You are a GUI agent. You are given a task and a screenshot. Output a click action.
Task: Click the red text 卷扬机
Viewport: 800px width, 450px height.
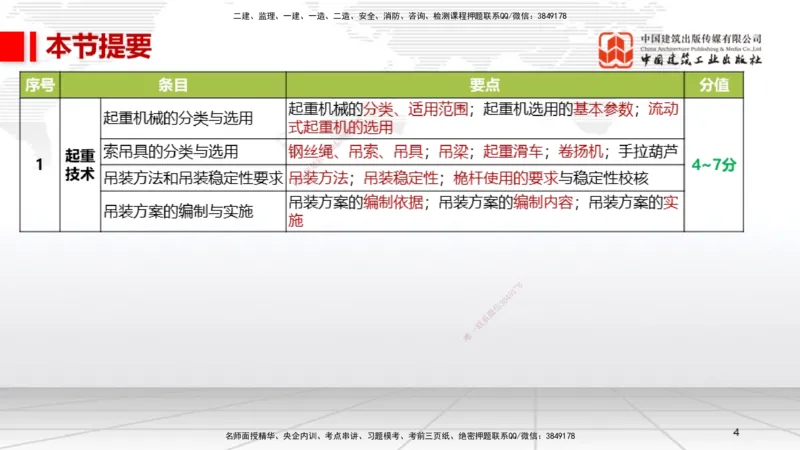[580, 152]
